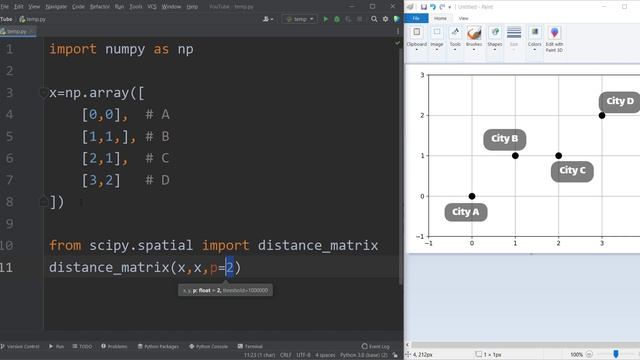Switch to the View tab in Paint
This screenshot has height=360, width=640.
[x=463, y=18]
